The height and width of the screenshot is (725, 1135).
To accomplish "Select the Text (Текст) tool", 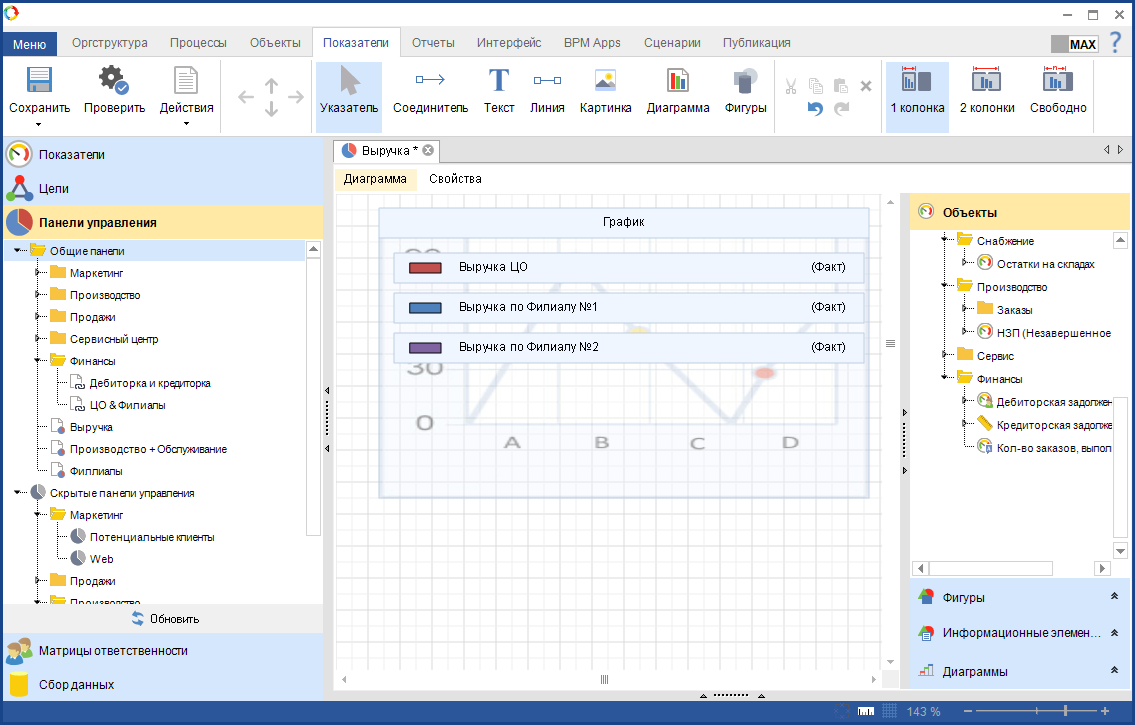I will [498, 82].
